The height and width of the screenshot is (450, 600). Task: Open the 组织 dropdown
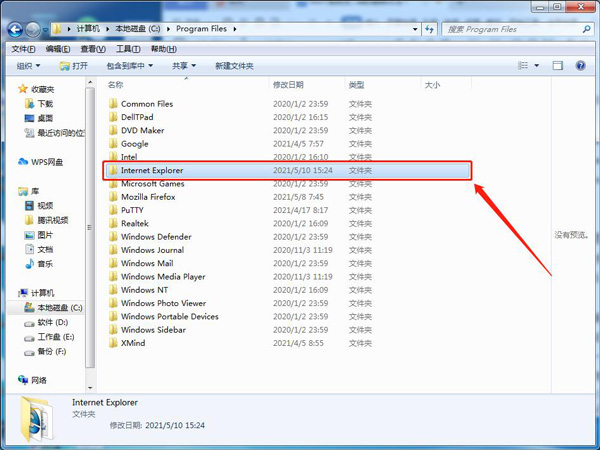tap(28, 66)
